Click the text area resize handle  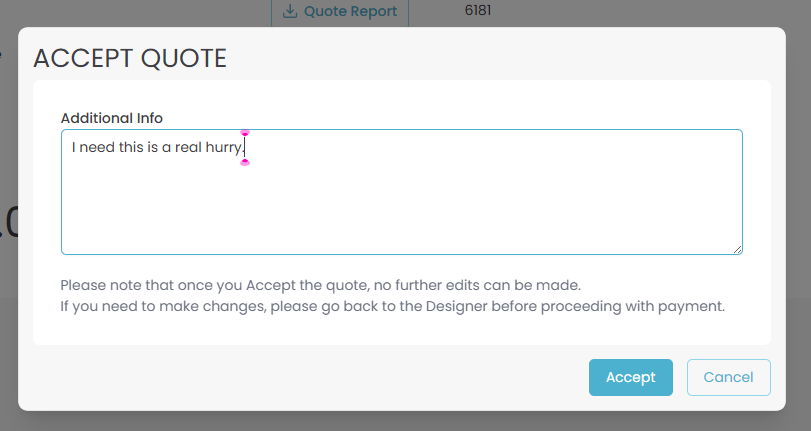pyautogui.click(x=737, y=249)
